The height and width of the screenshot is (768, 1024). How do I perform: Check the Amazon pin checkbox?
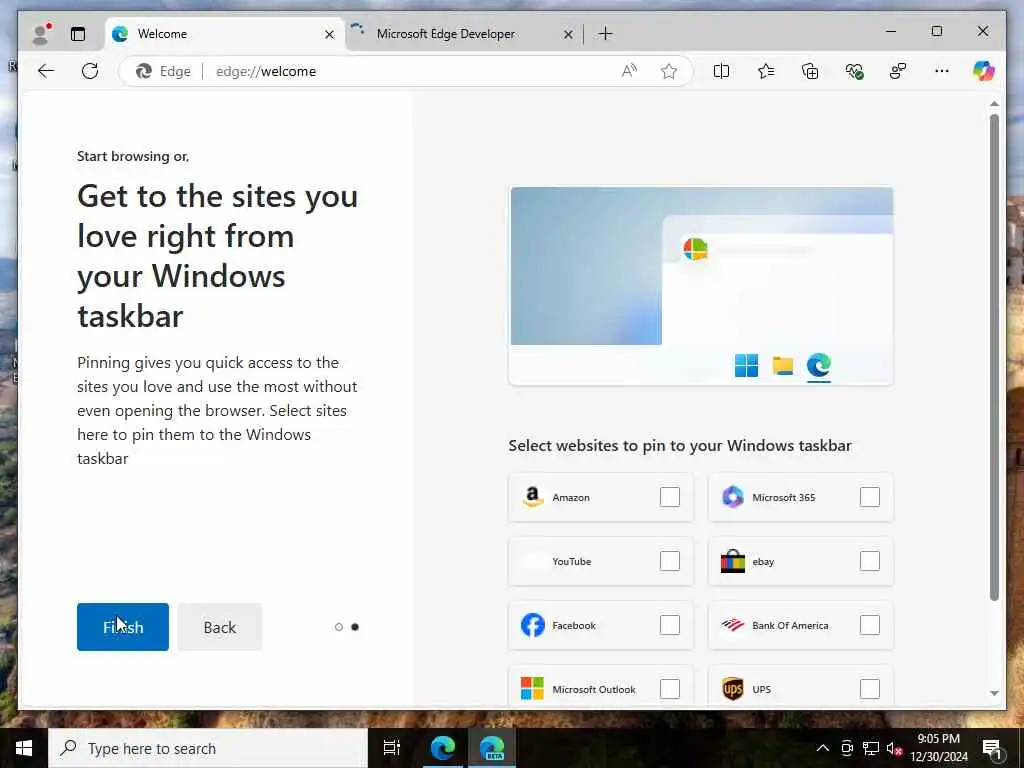coord(669,497)
